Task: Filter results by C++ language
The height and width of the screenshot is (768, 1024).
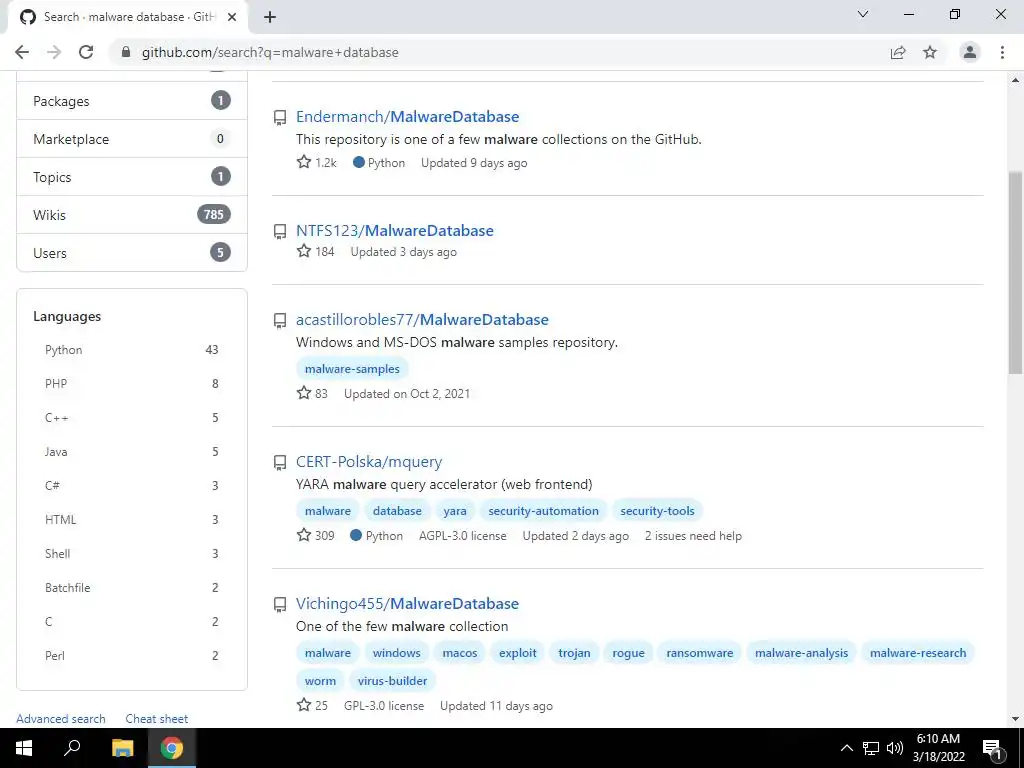Action: click(132, 418)
